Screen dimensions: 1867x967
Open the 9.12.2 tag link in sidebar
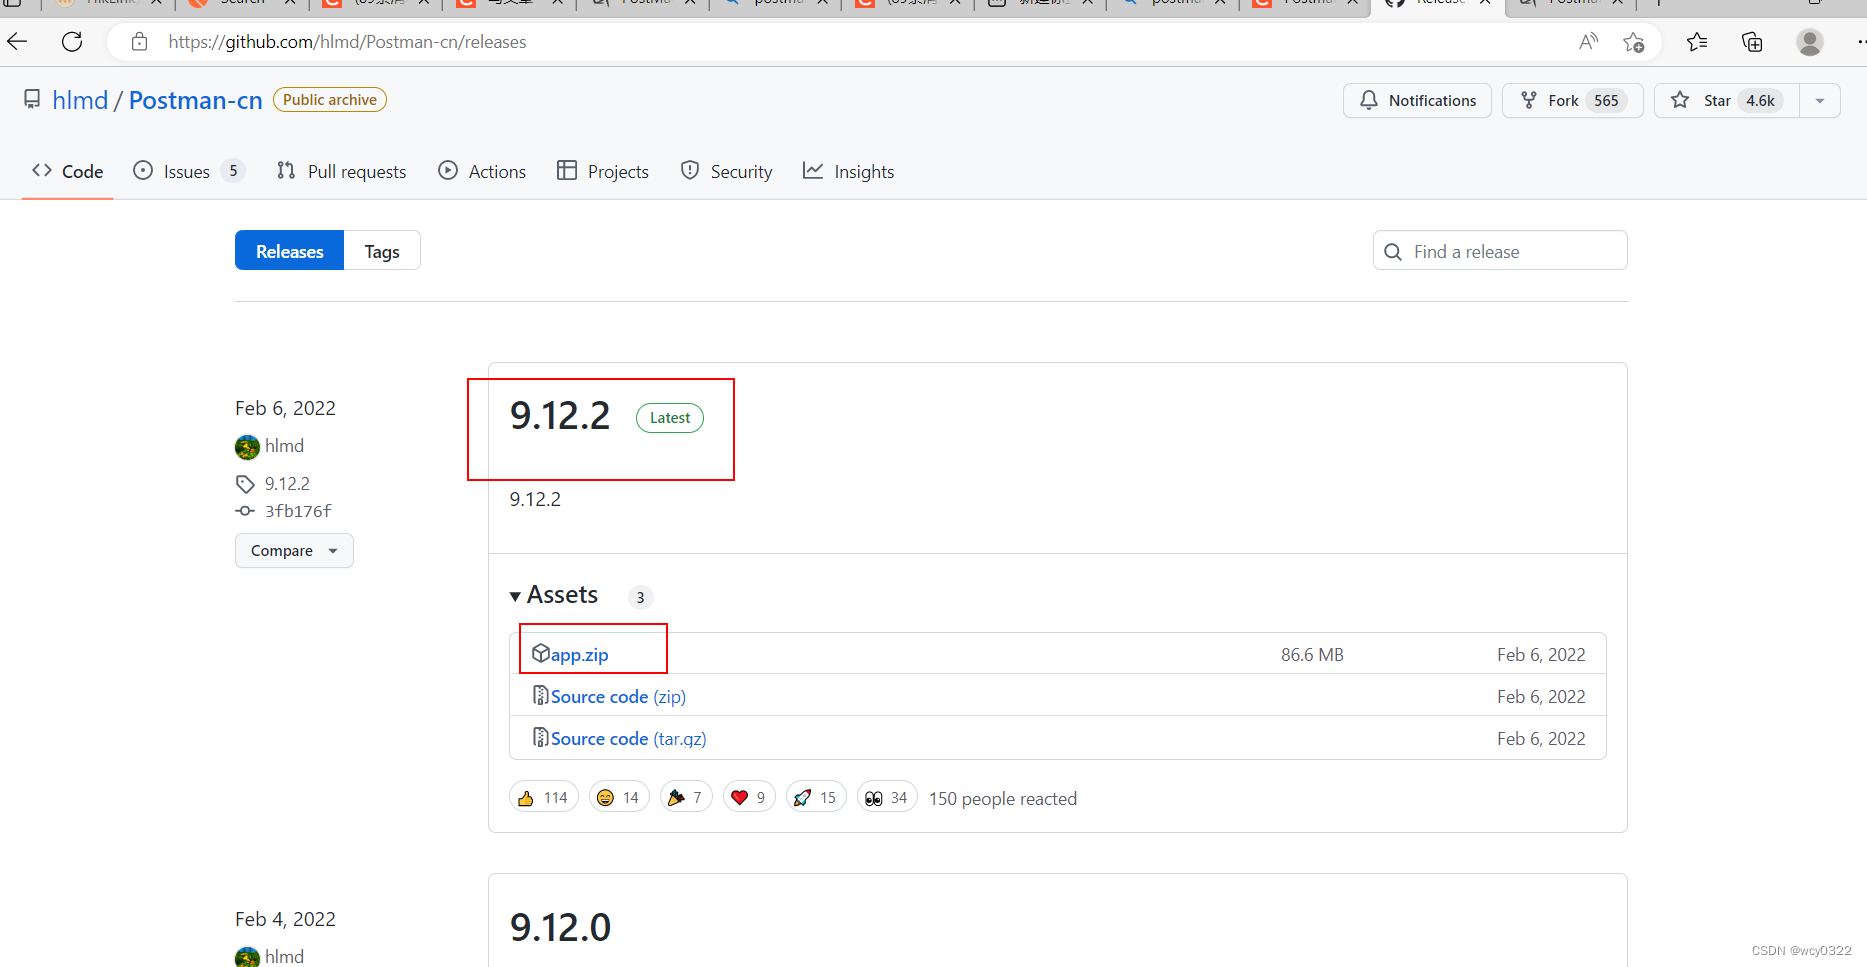pos(287,484)
